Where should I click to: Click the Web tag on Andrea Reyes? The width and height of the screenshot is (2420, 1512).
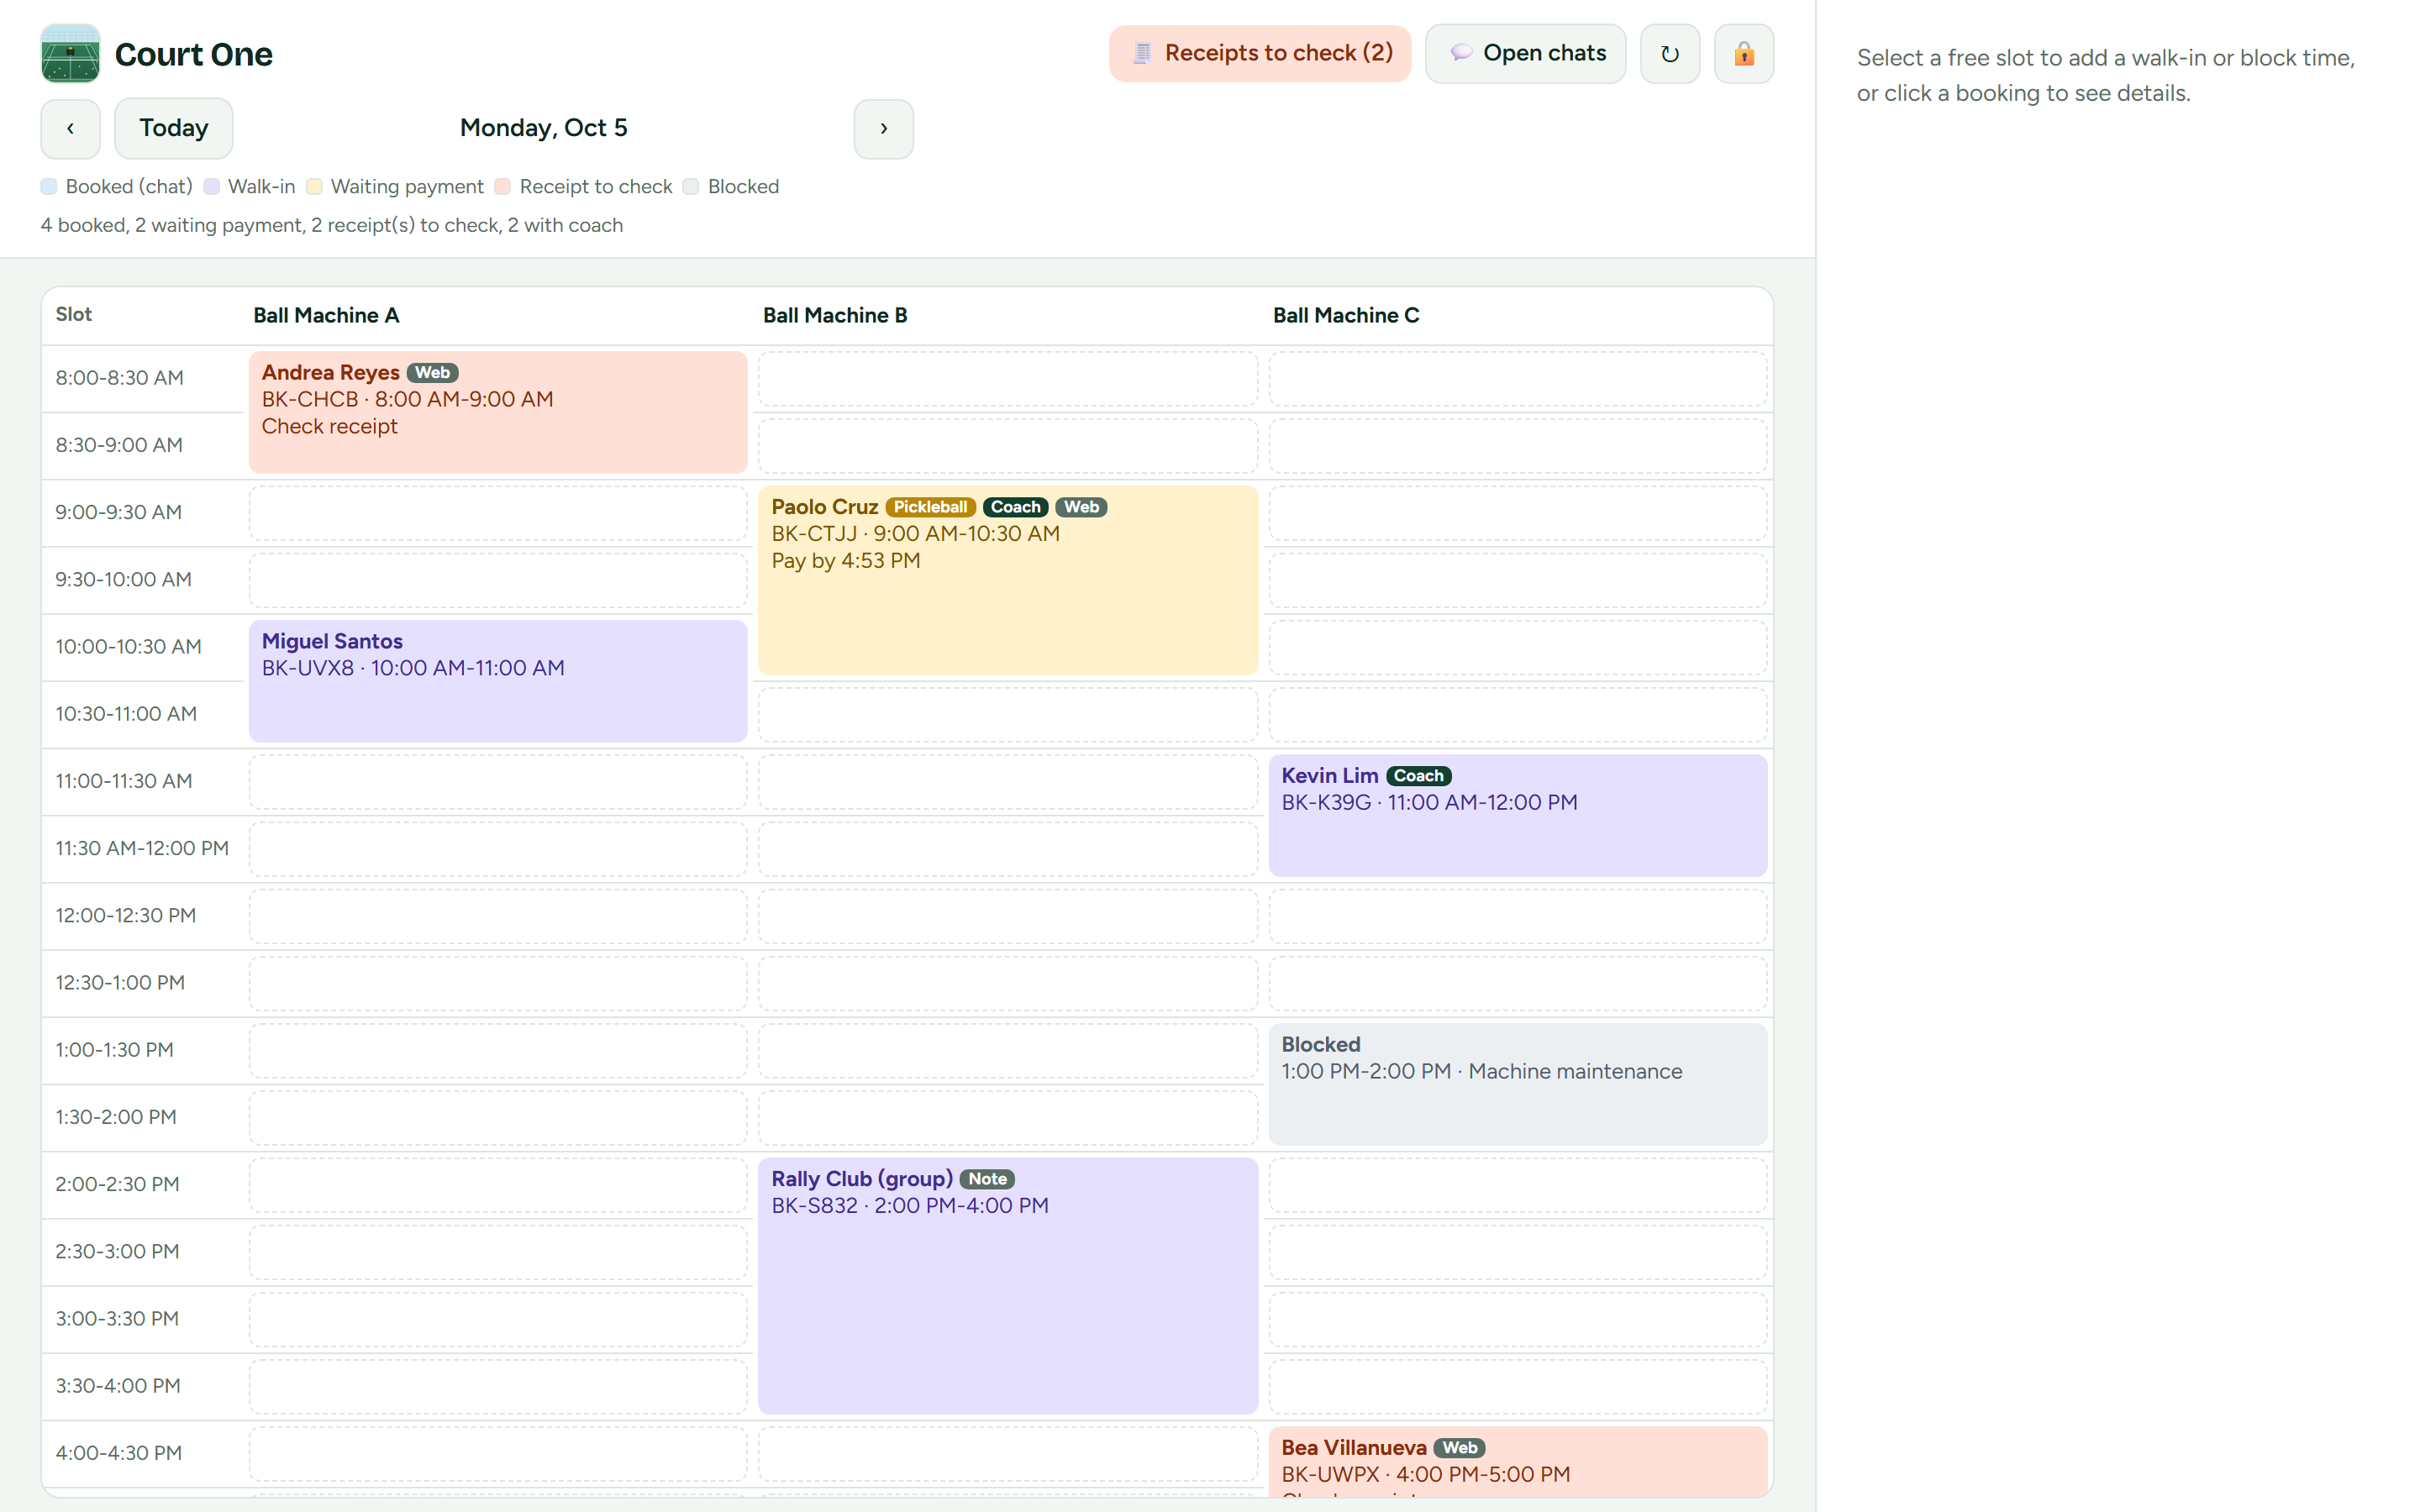click(432, 373)
